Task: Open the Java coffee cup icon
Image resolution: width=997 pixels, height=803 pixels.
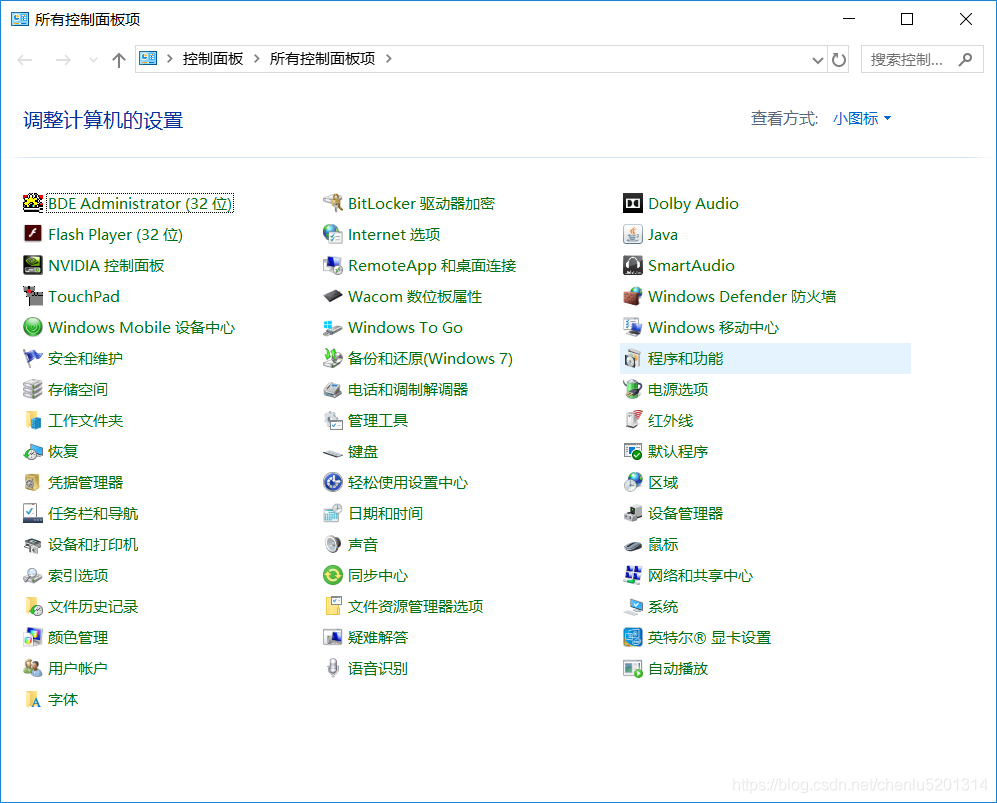Action: 633,234
